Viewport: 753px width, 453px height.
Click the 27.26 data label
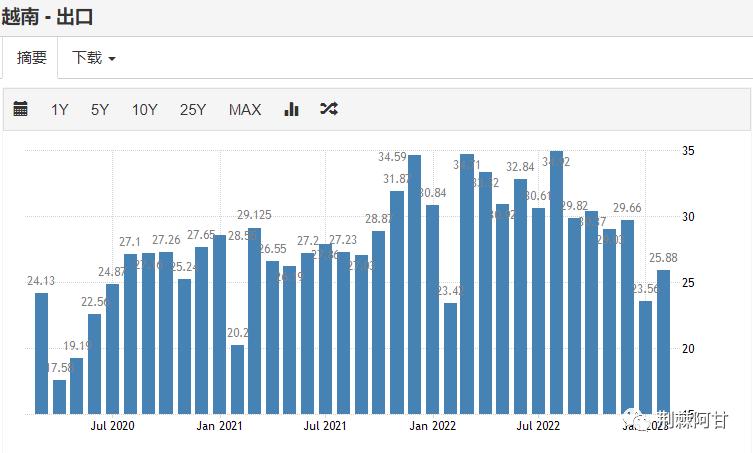tap(166, 240)
